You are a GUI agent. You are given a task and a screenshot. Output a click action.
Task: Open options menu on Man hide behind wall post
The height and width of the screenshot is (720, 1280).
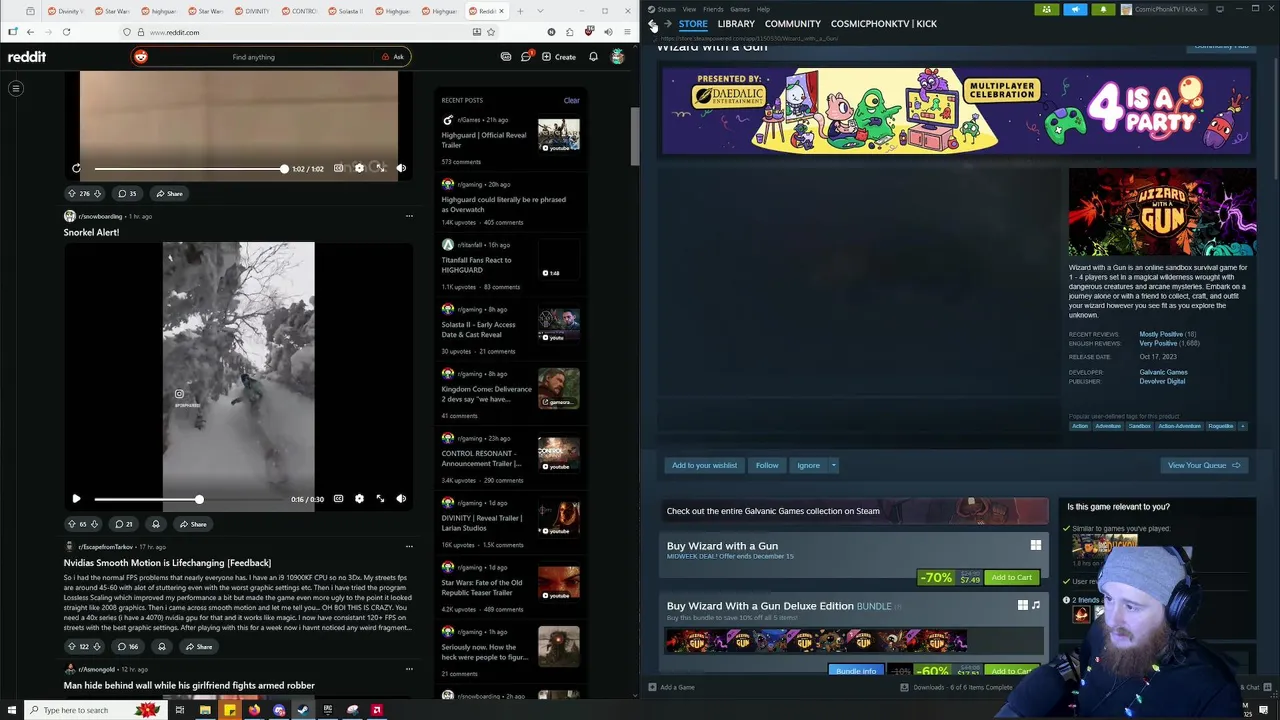409,669
